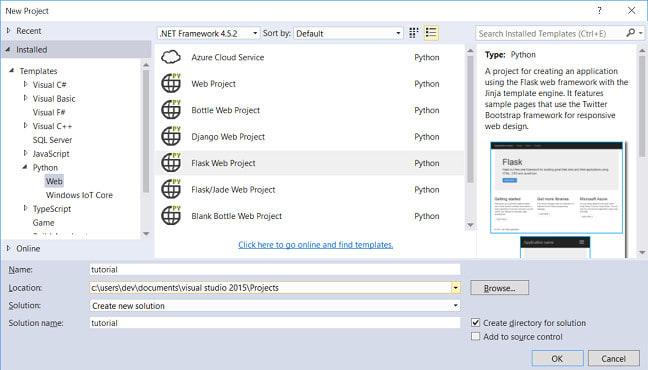This screenshot has width=648, height=370.
Task: Open the online templates link
Action: pyautogui.click(x=316, y=245)
